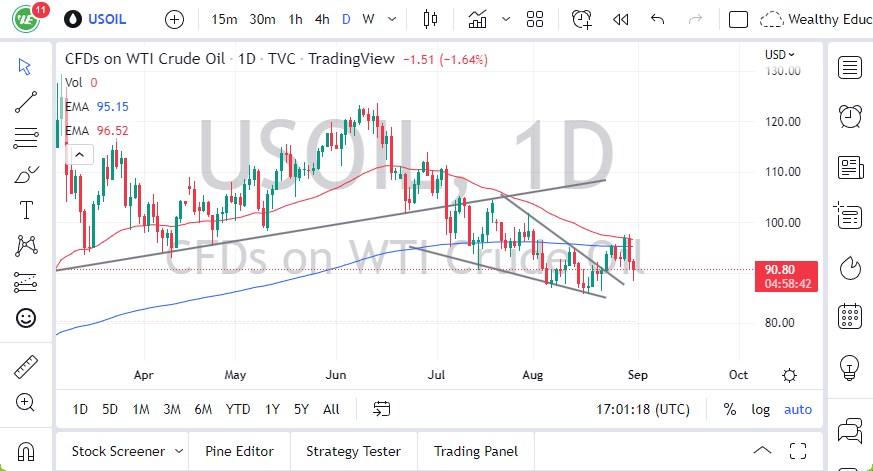This screenshot has height=471, width=873.
Task: Toggle percent scale on price axis
Action: (730, 409)
